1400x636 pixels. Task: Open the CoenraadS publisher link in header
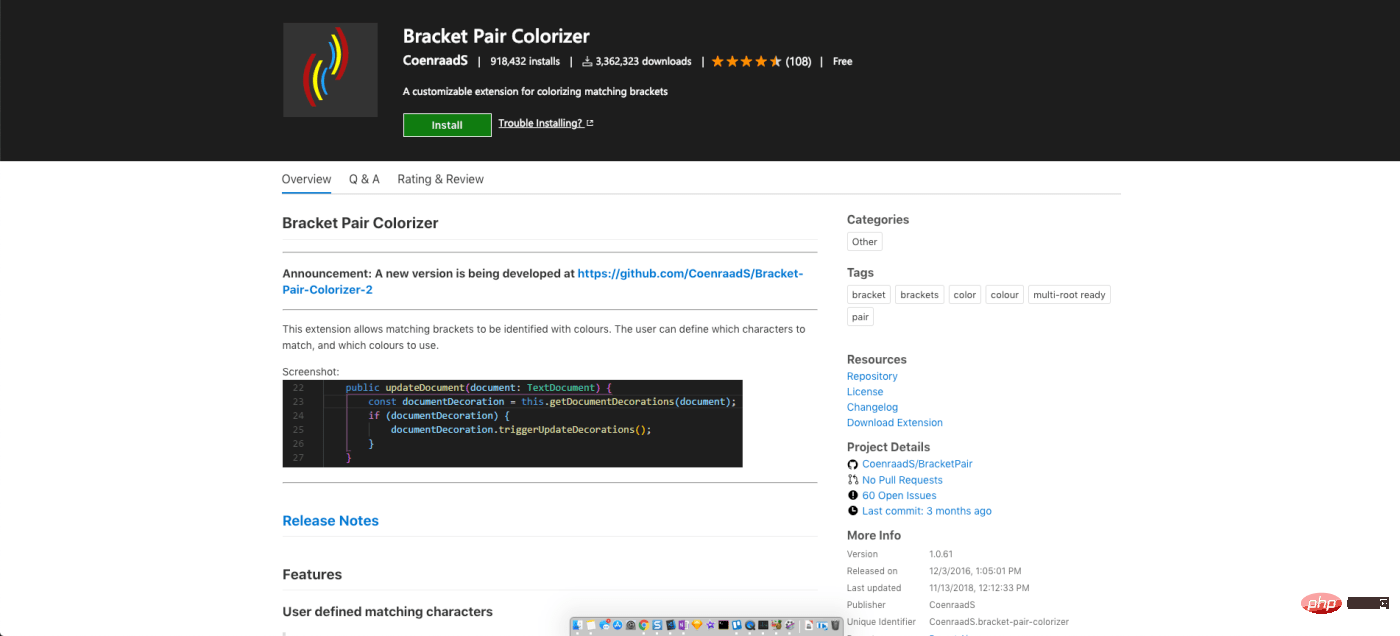(x=435, y=61)
